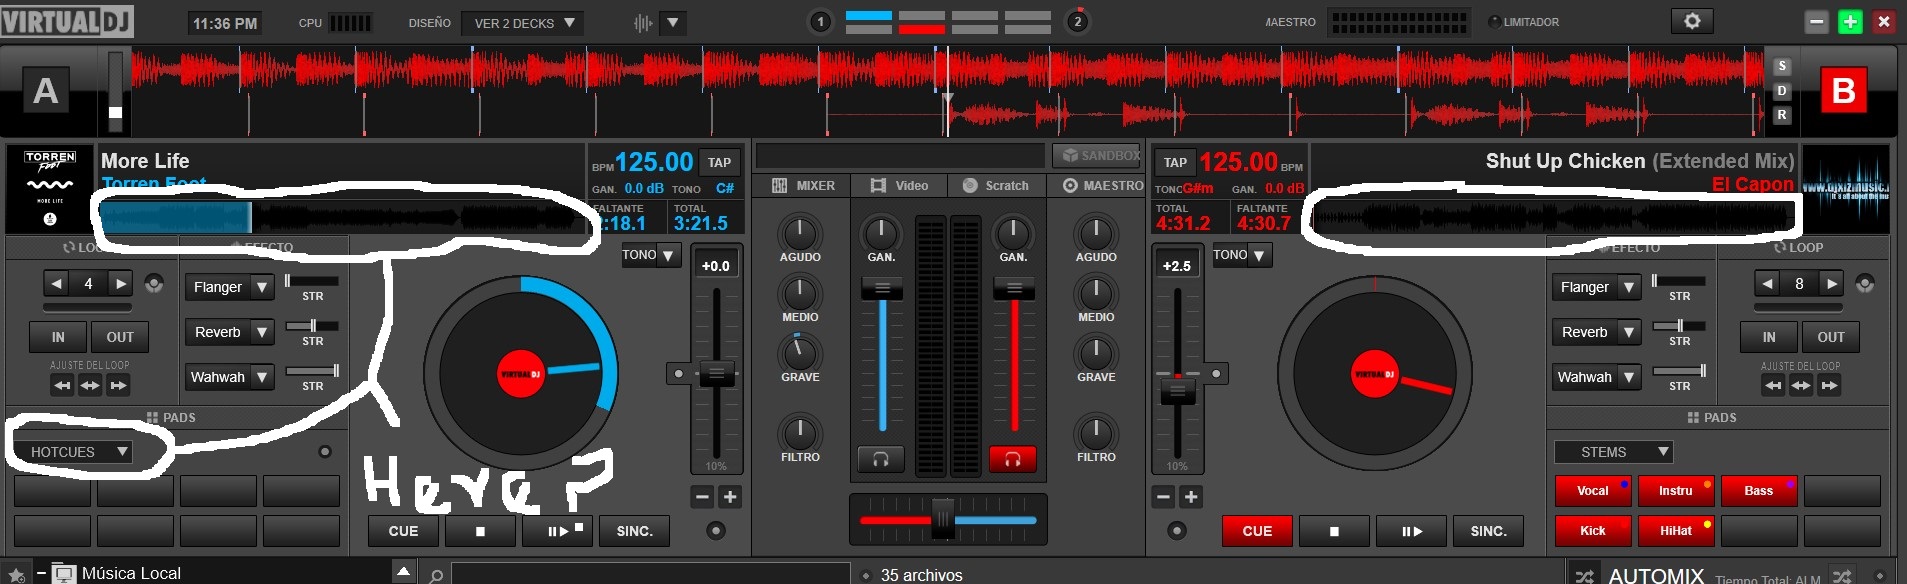Click left deck loop IN button
Image resolution: width=1907 pixels, height=584 pixels.
click(x=58, y=337)
